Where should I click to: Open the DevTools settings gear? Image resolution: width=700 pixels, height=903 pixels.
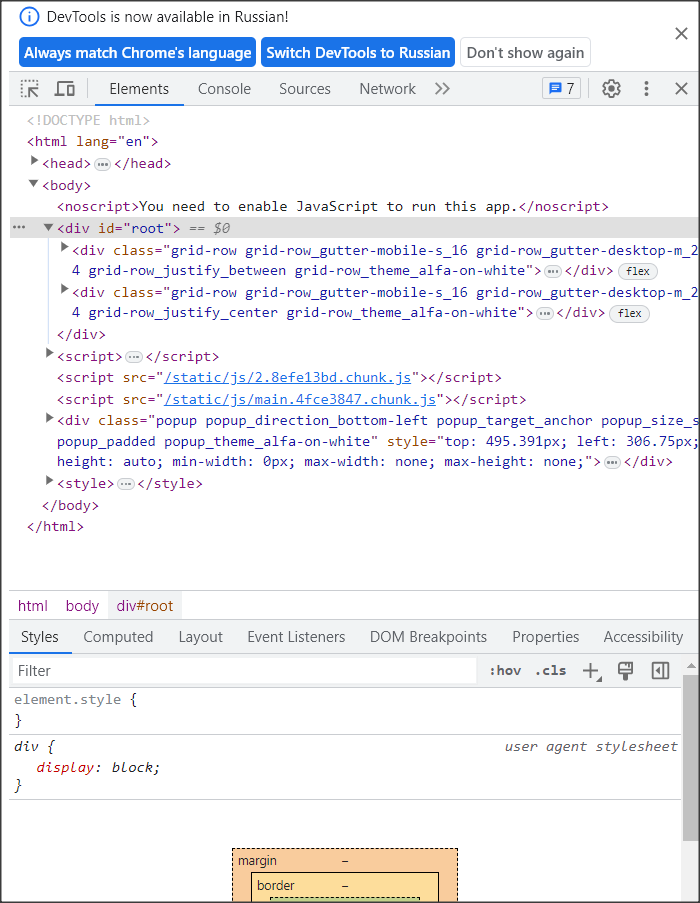pos(611,89)
